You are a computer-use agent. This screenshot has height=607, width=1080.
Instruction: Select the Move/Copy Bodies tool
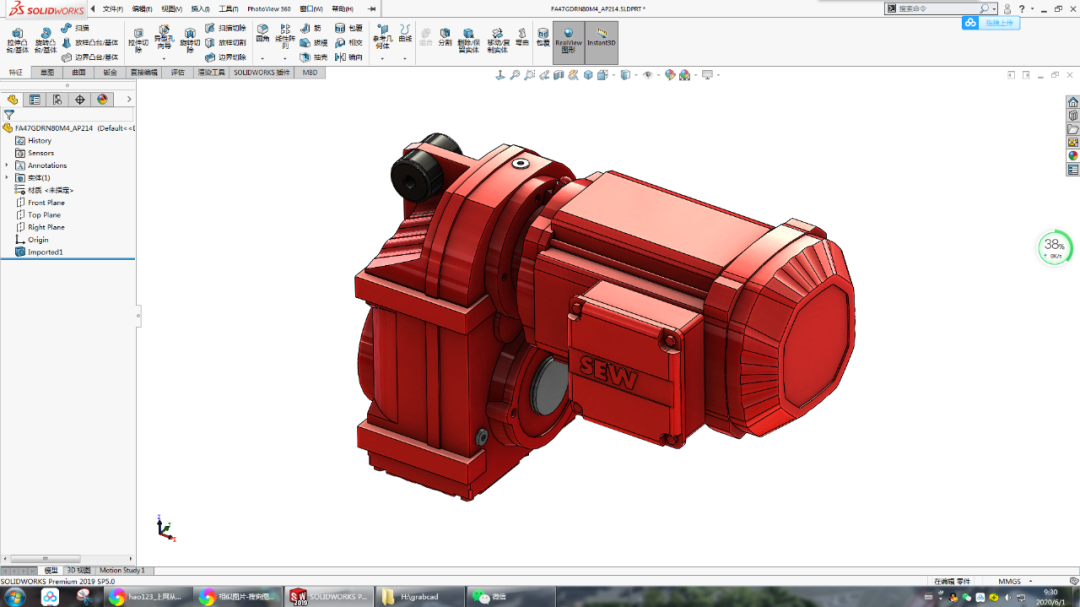point(498,41)
